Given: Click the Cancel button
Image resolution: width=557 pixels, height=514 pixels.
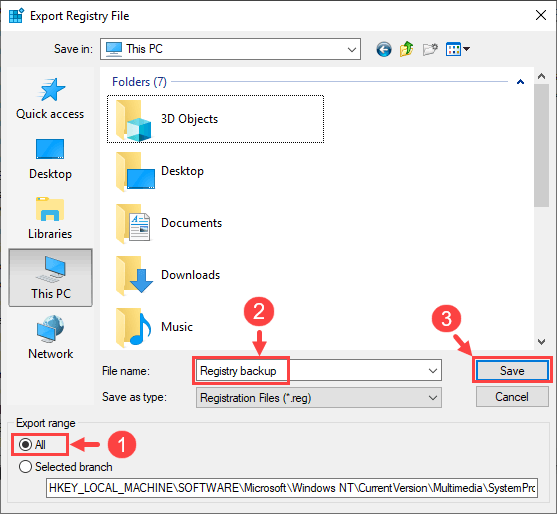Looking at the screenshot, I should point(512,396).
